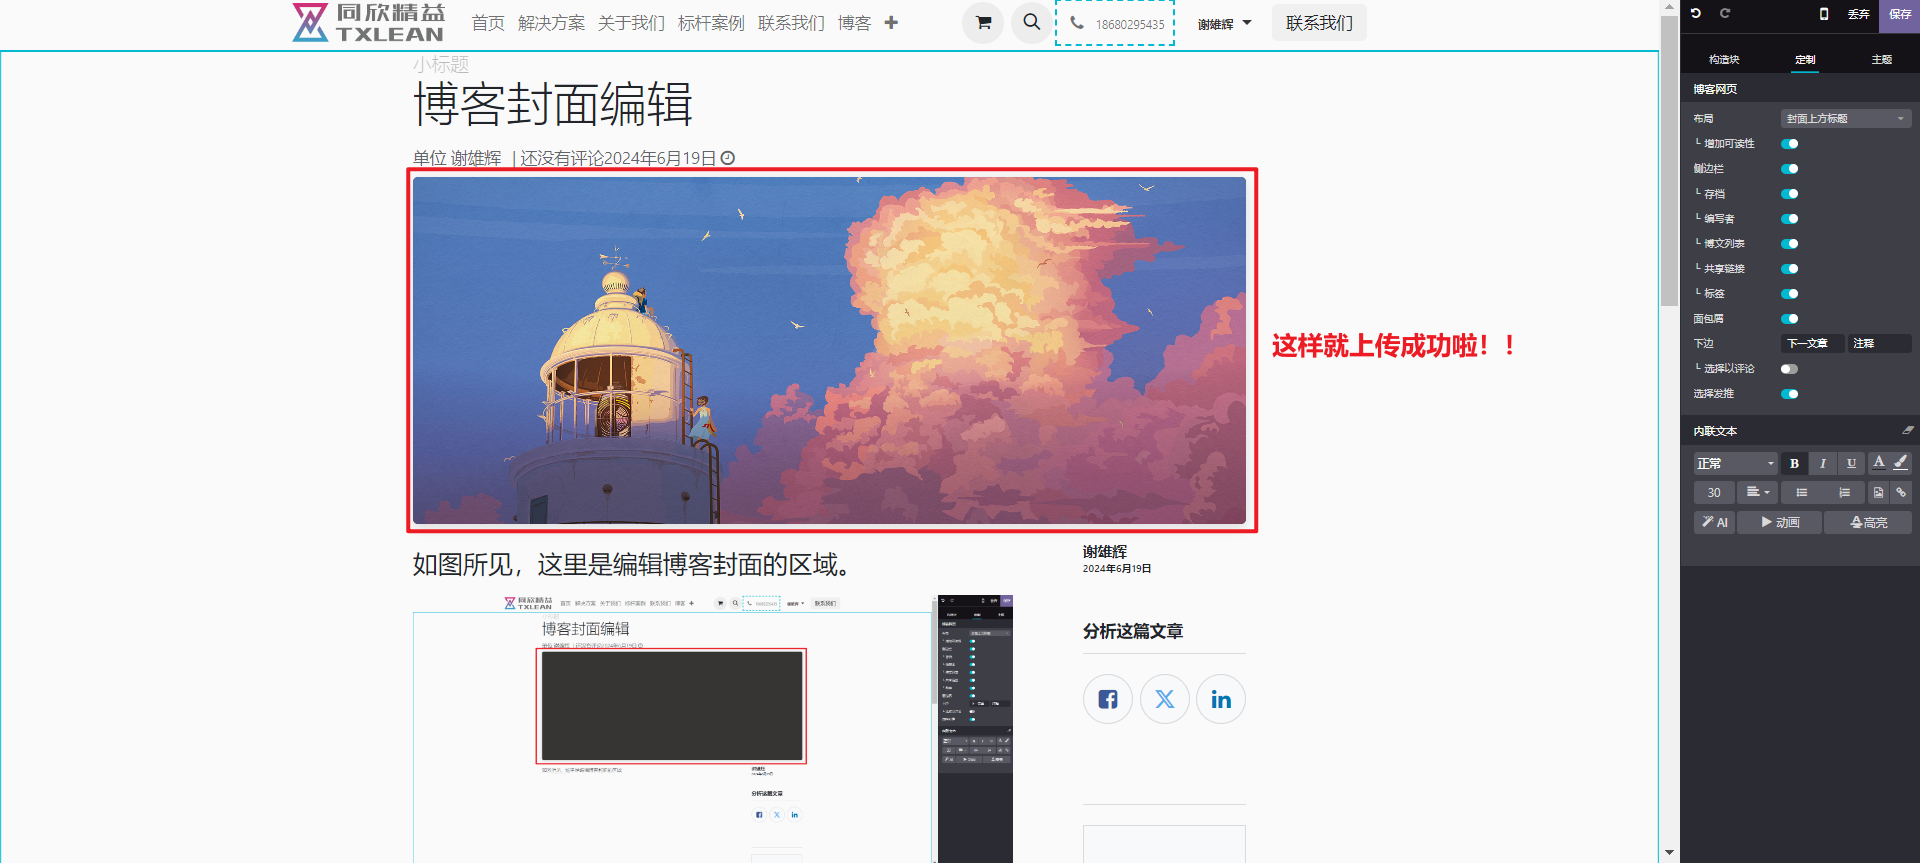The height and width of the screenshot is (863, 1920).
Task: Open the AI writing tool
Action: tap(1715, 522)
